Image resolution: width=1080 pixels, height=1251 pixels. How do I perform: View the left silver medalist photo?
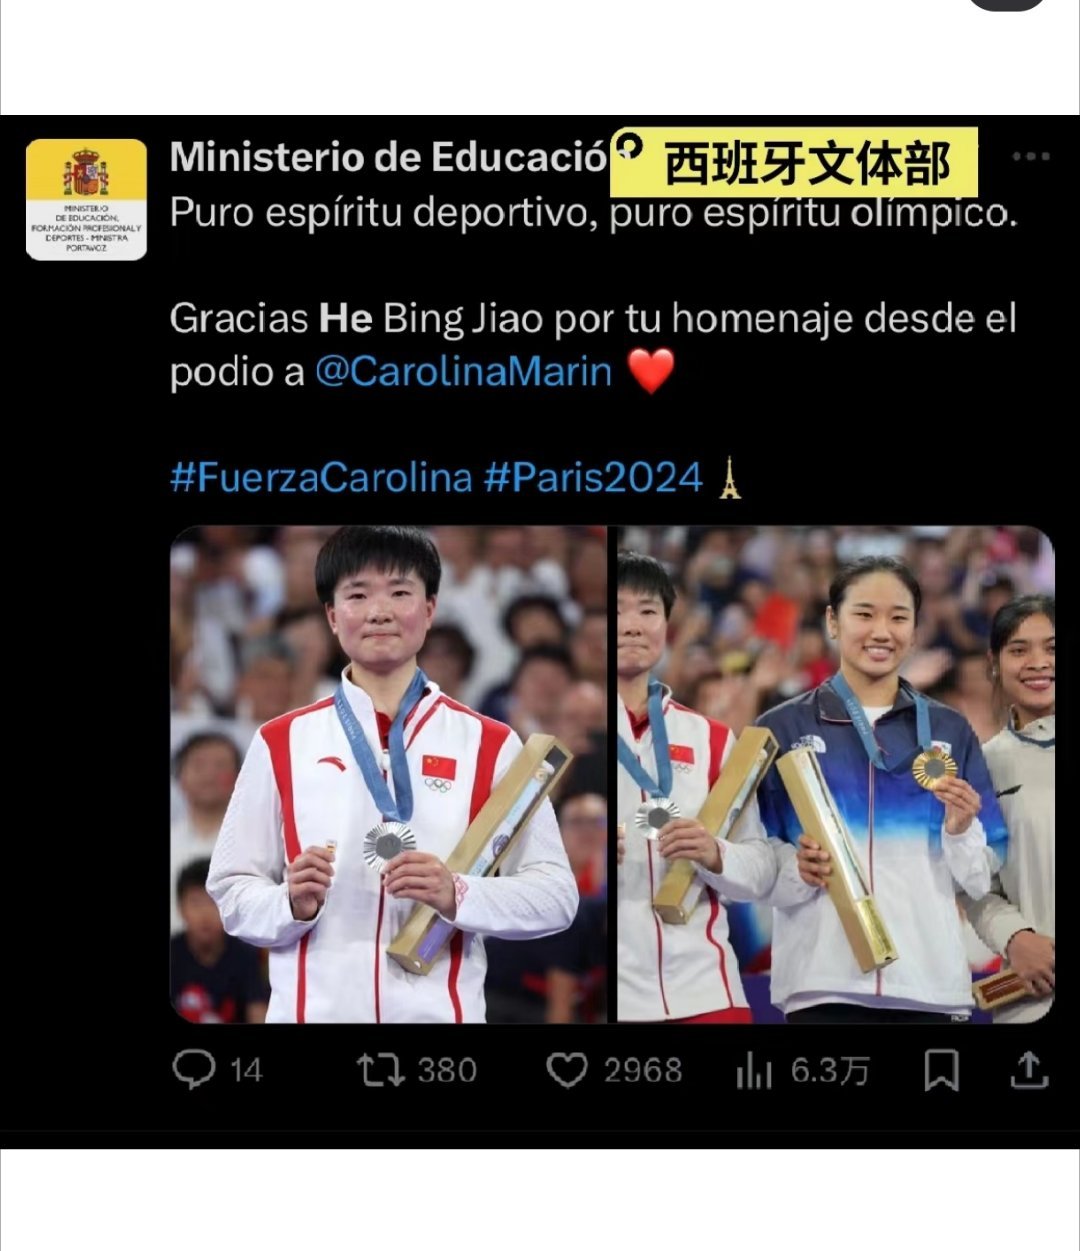tap(388, 774)
